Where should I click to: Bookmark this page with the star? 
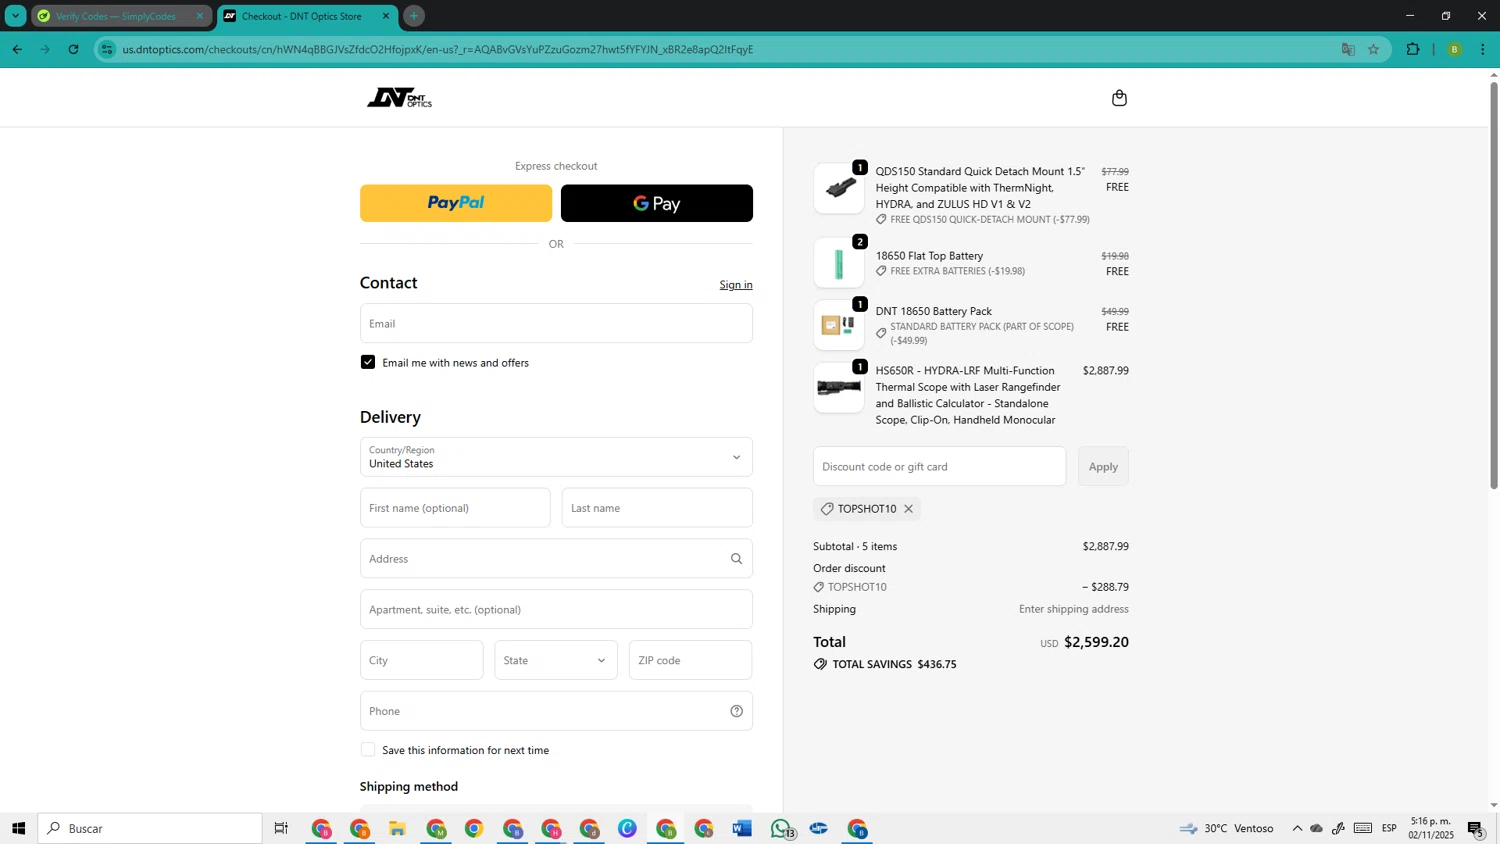coord(1373,49)
